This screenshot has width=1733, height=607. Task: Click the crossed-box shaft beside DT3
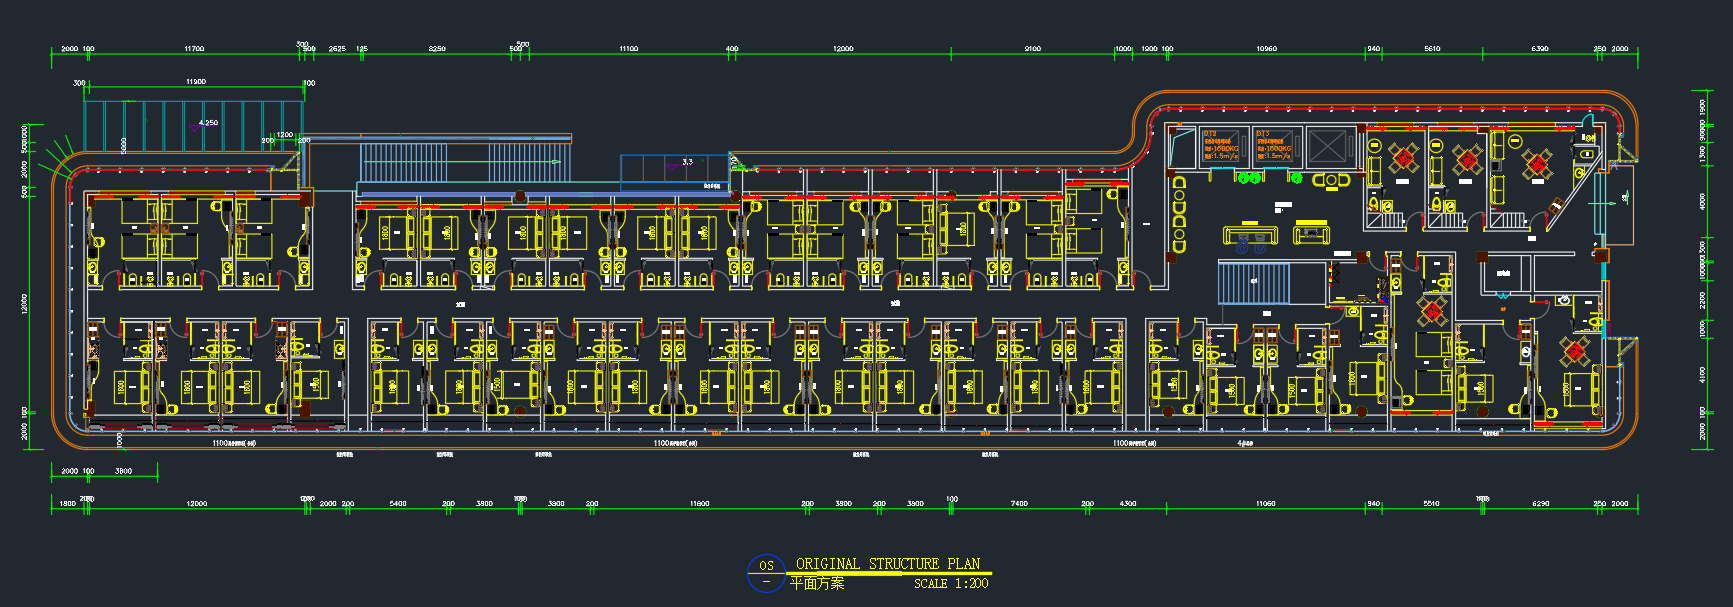(x=1329, y=146)
